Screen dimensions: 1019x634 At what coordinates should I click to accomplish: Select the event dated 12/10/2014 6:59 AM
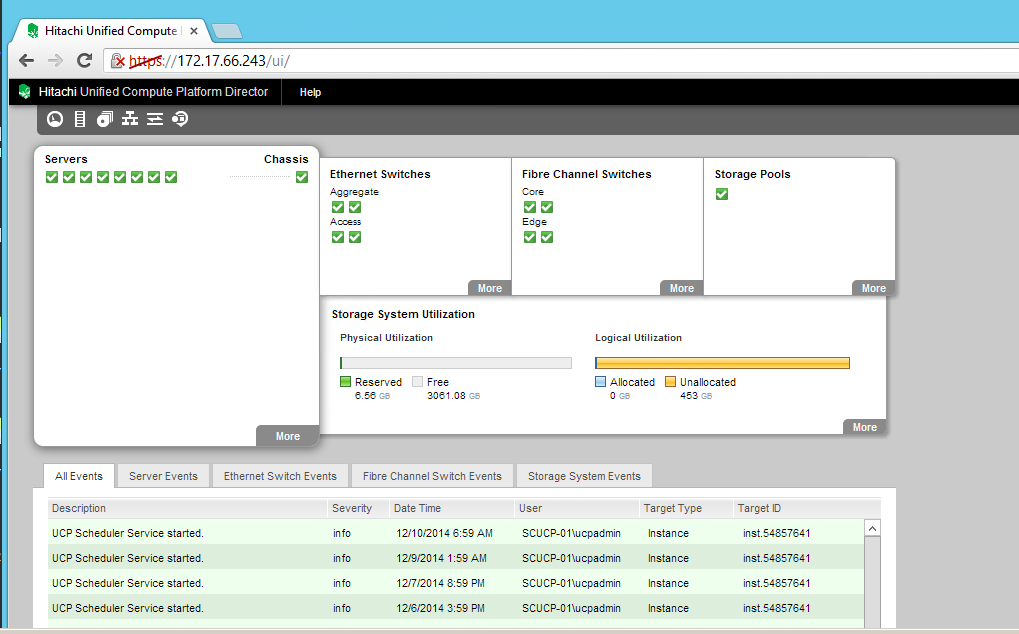456,533
